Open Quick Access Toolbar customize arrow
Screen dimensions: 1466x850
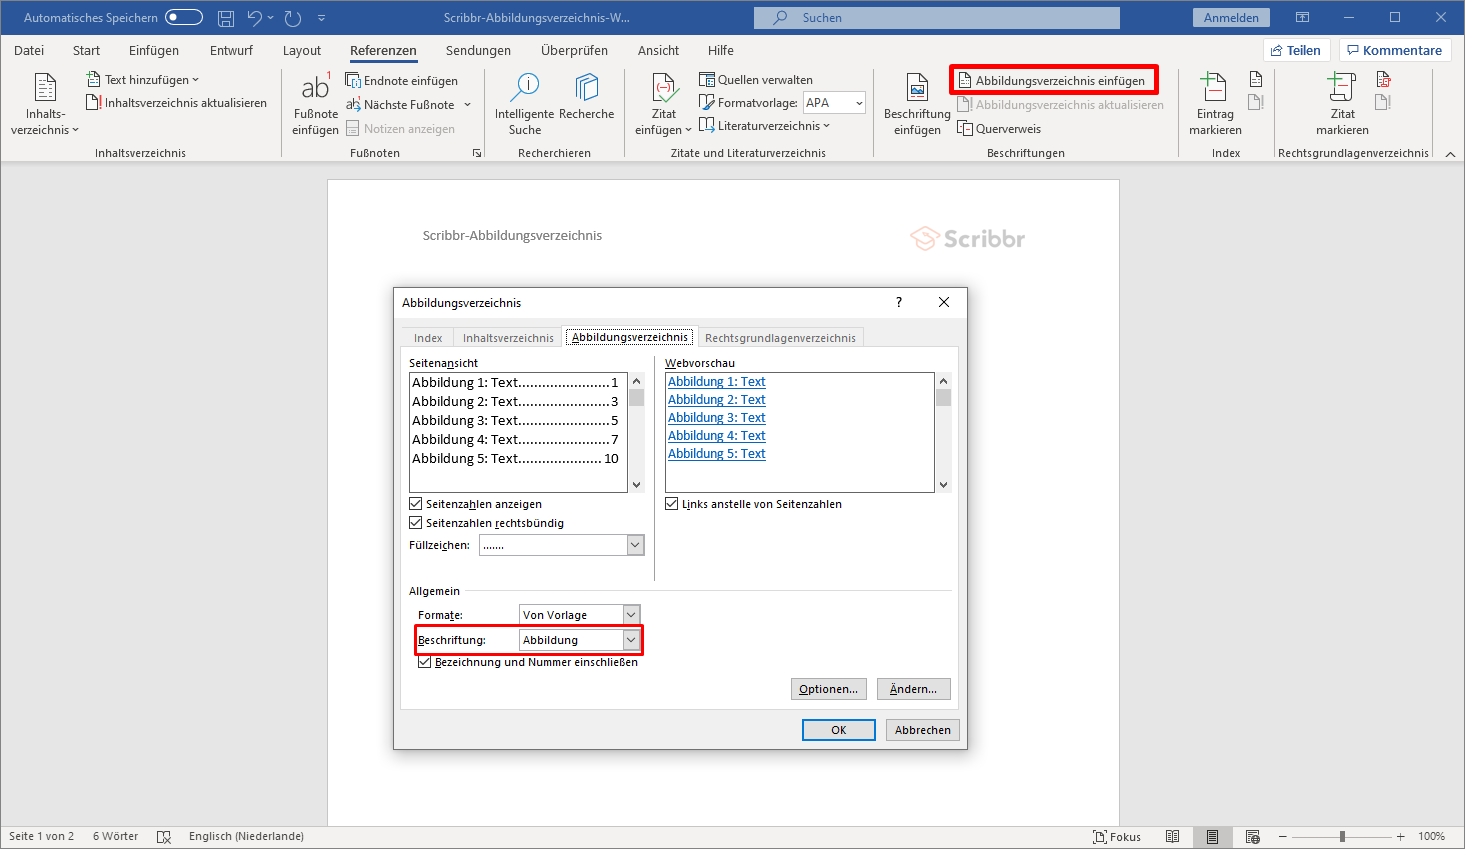pos(321,18)
